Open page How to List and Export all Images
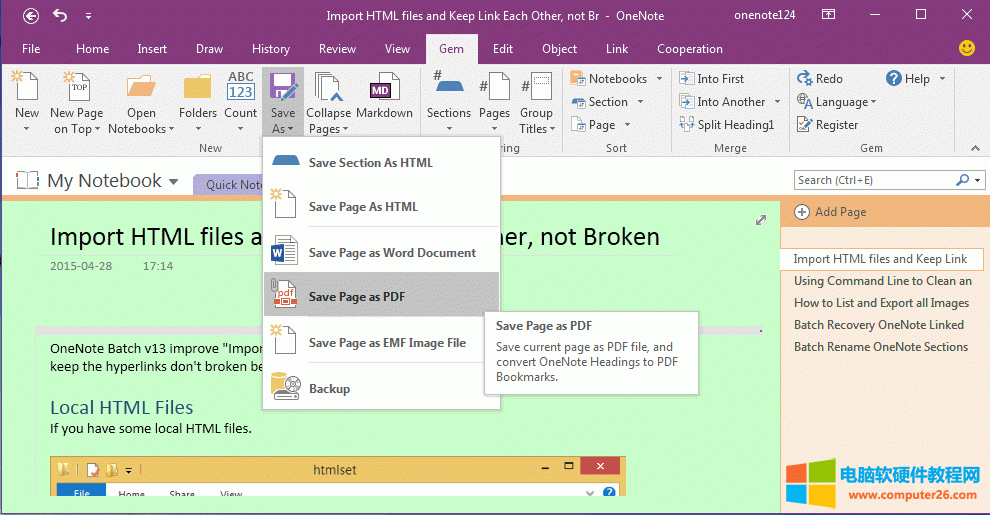990x515 pixels. tap(881, 303)
